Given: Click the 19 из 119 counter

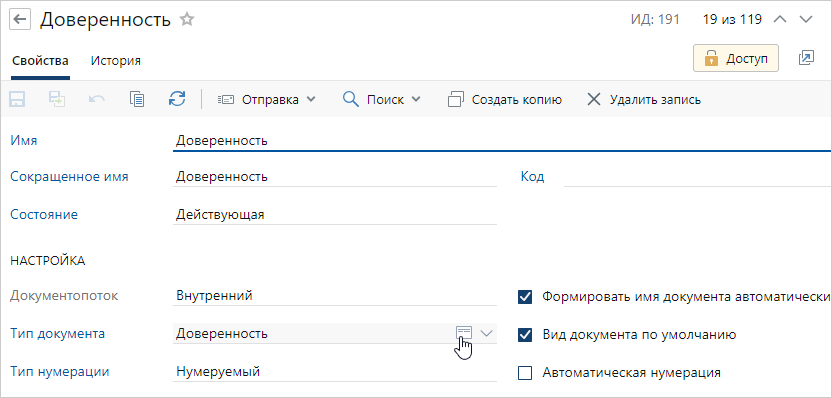Looking at the screenshot, I should pos(732,20).
